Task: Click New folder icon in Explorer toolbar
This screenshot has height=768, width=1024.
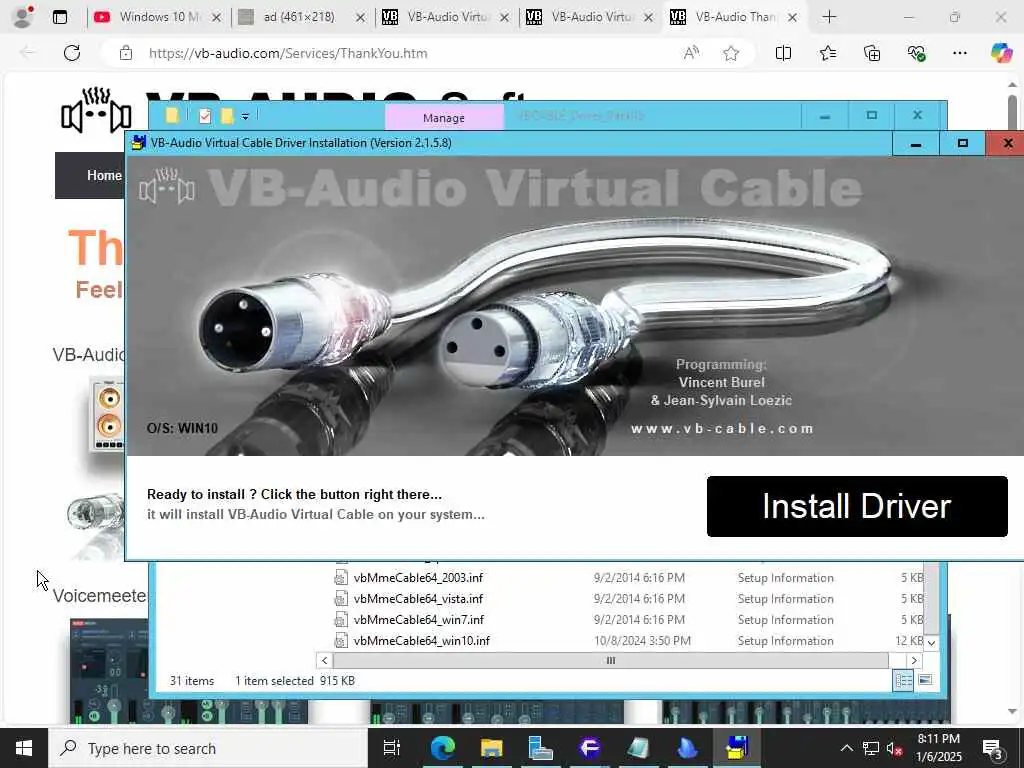Action: [x=227, y=116]
